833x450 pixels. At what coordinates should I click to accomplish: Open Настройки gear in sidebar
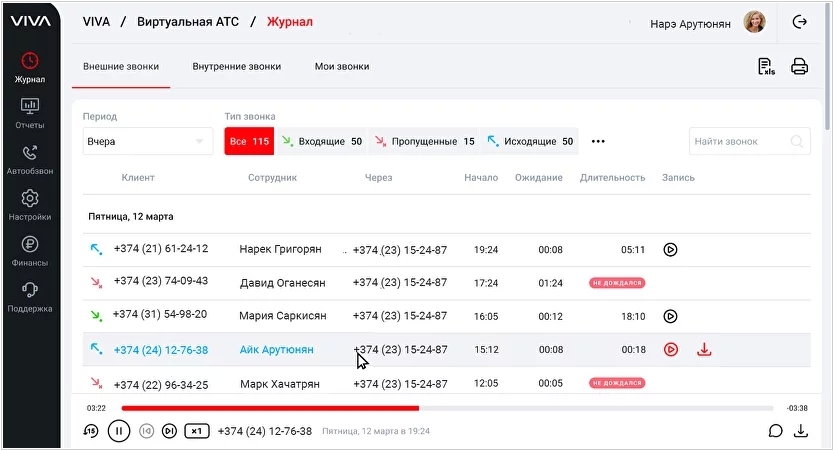pos(30,204)
